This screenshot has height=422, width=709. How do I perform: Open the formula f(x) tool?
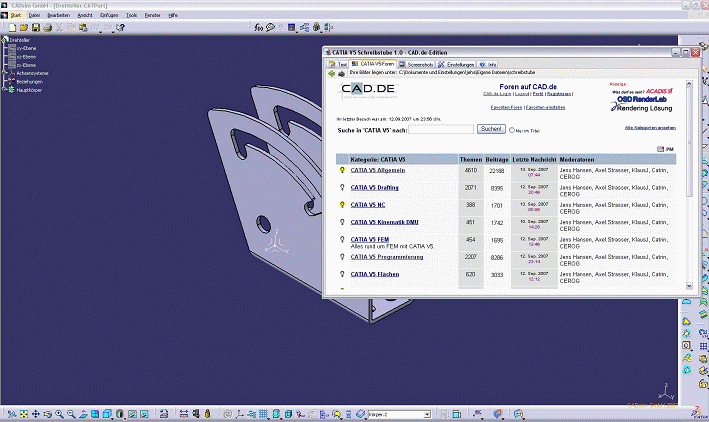(258, 28)
